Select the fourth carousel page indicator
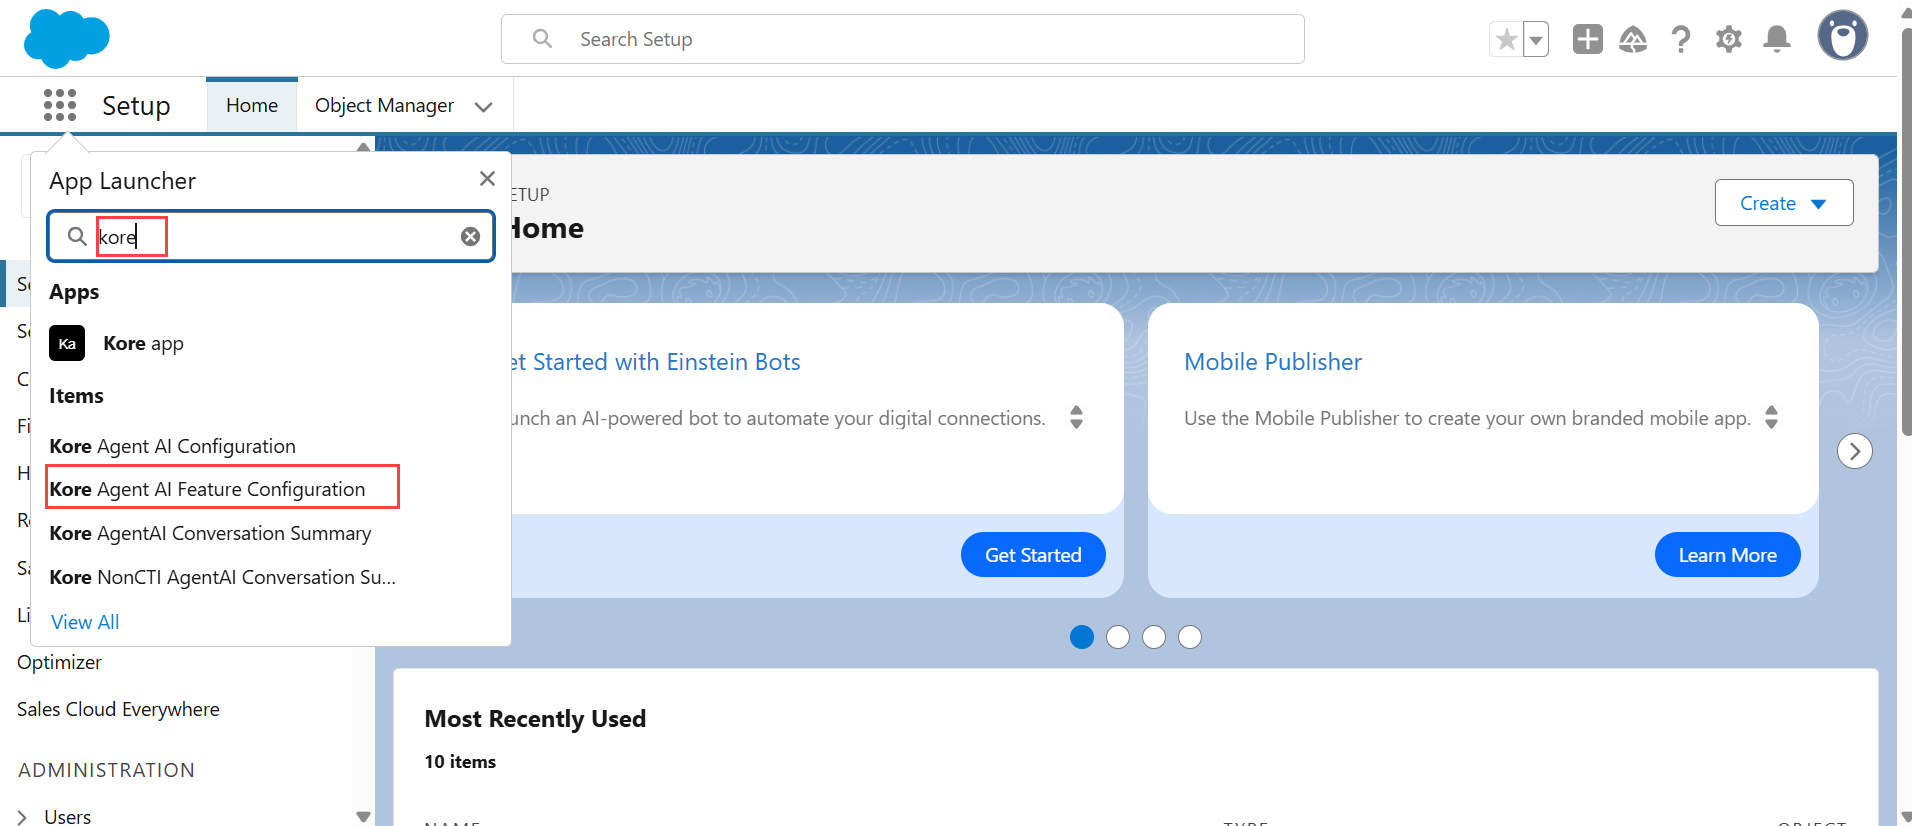This screenshot has height=826, width=1912. [1190, 637]
